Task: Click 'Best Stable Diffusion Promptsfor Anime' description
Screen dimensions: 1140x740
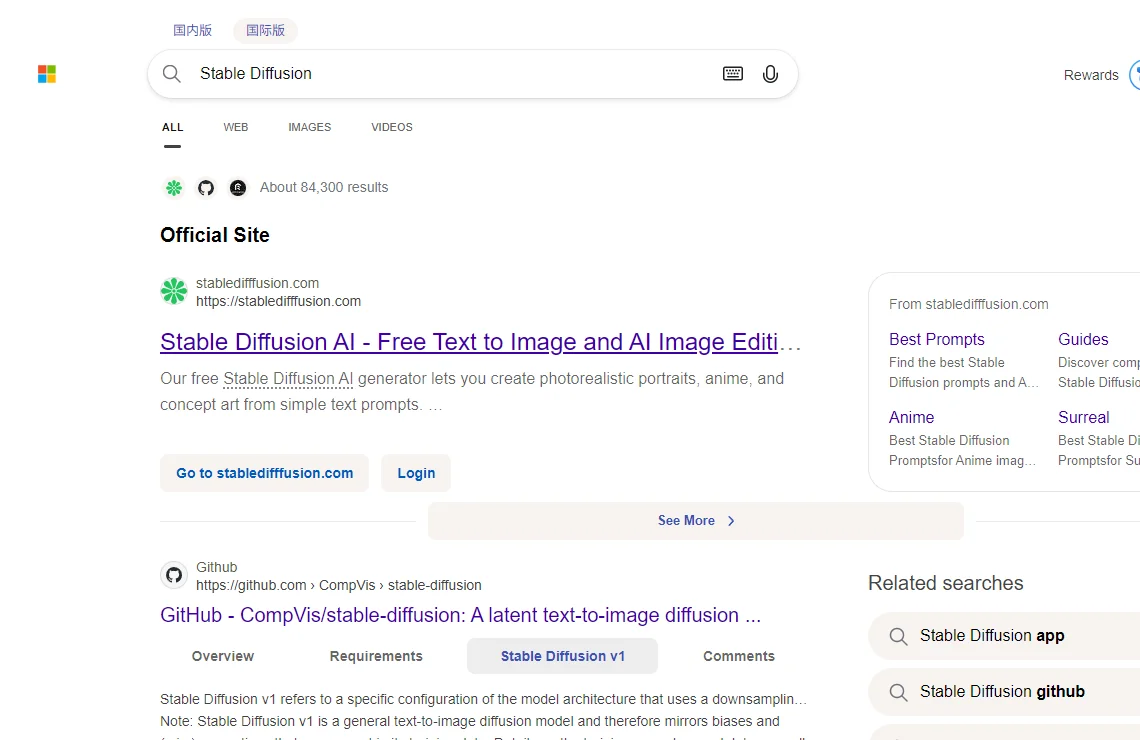Action: [x=962, y=450]
